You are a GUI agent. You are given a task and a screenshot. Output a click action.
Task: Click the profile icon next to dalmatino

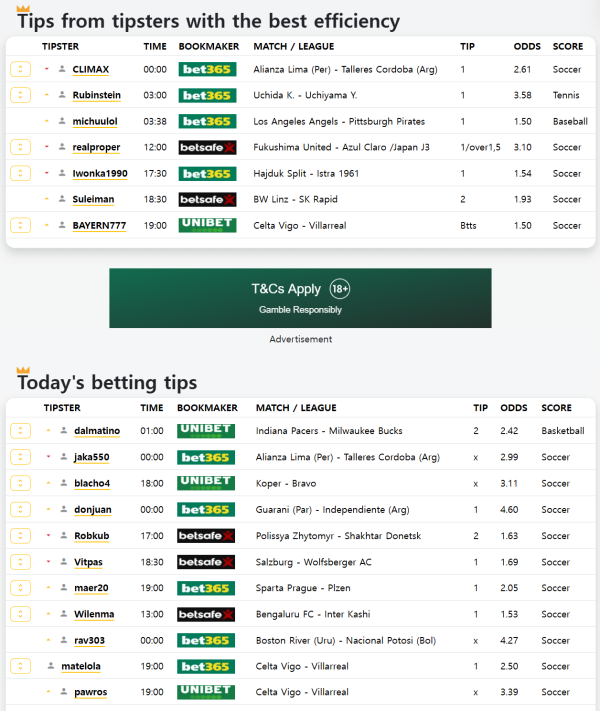coord(63,431)
